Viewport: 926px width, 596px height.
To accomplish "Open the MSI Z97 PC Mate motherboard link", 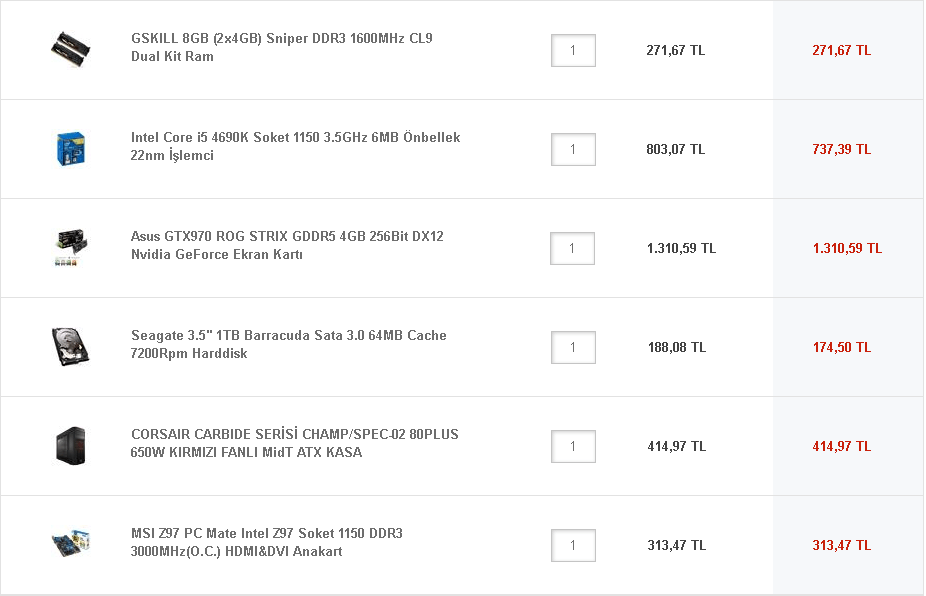I will 267,542.
